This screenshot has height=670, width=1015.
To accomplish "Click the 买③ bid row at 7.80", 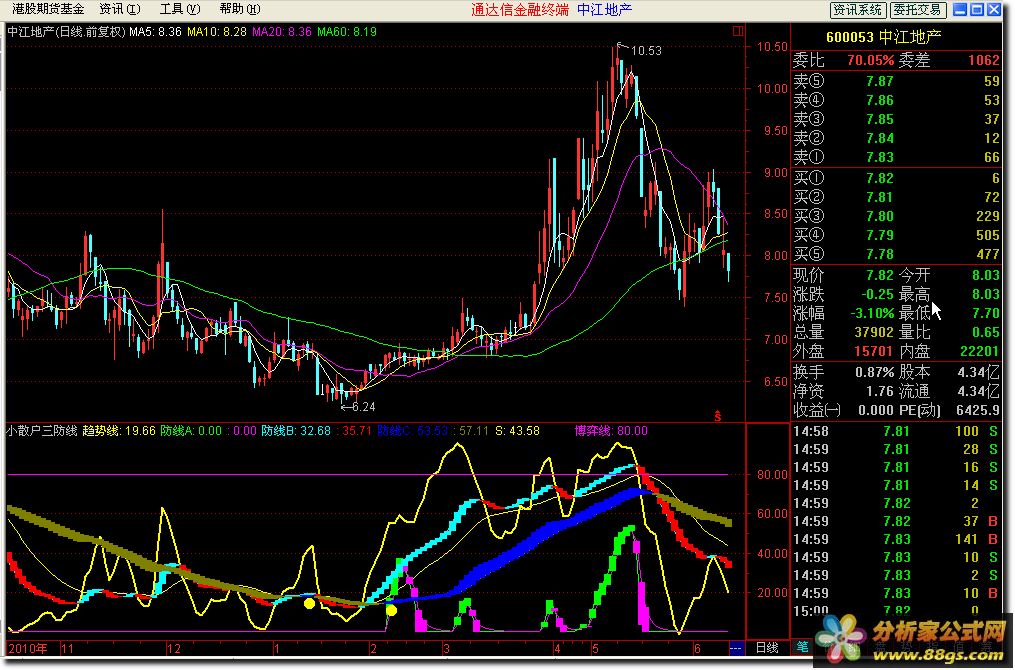I will [897, 216].
